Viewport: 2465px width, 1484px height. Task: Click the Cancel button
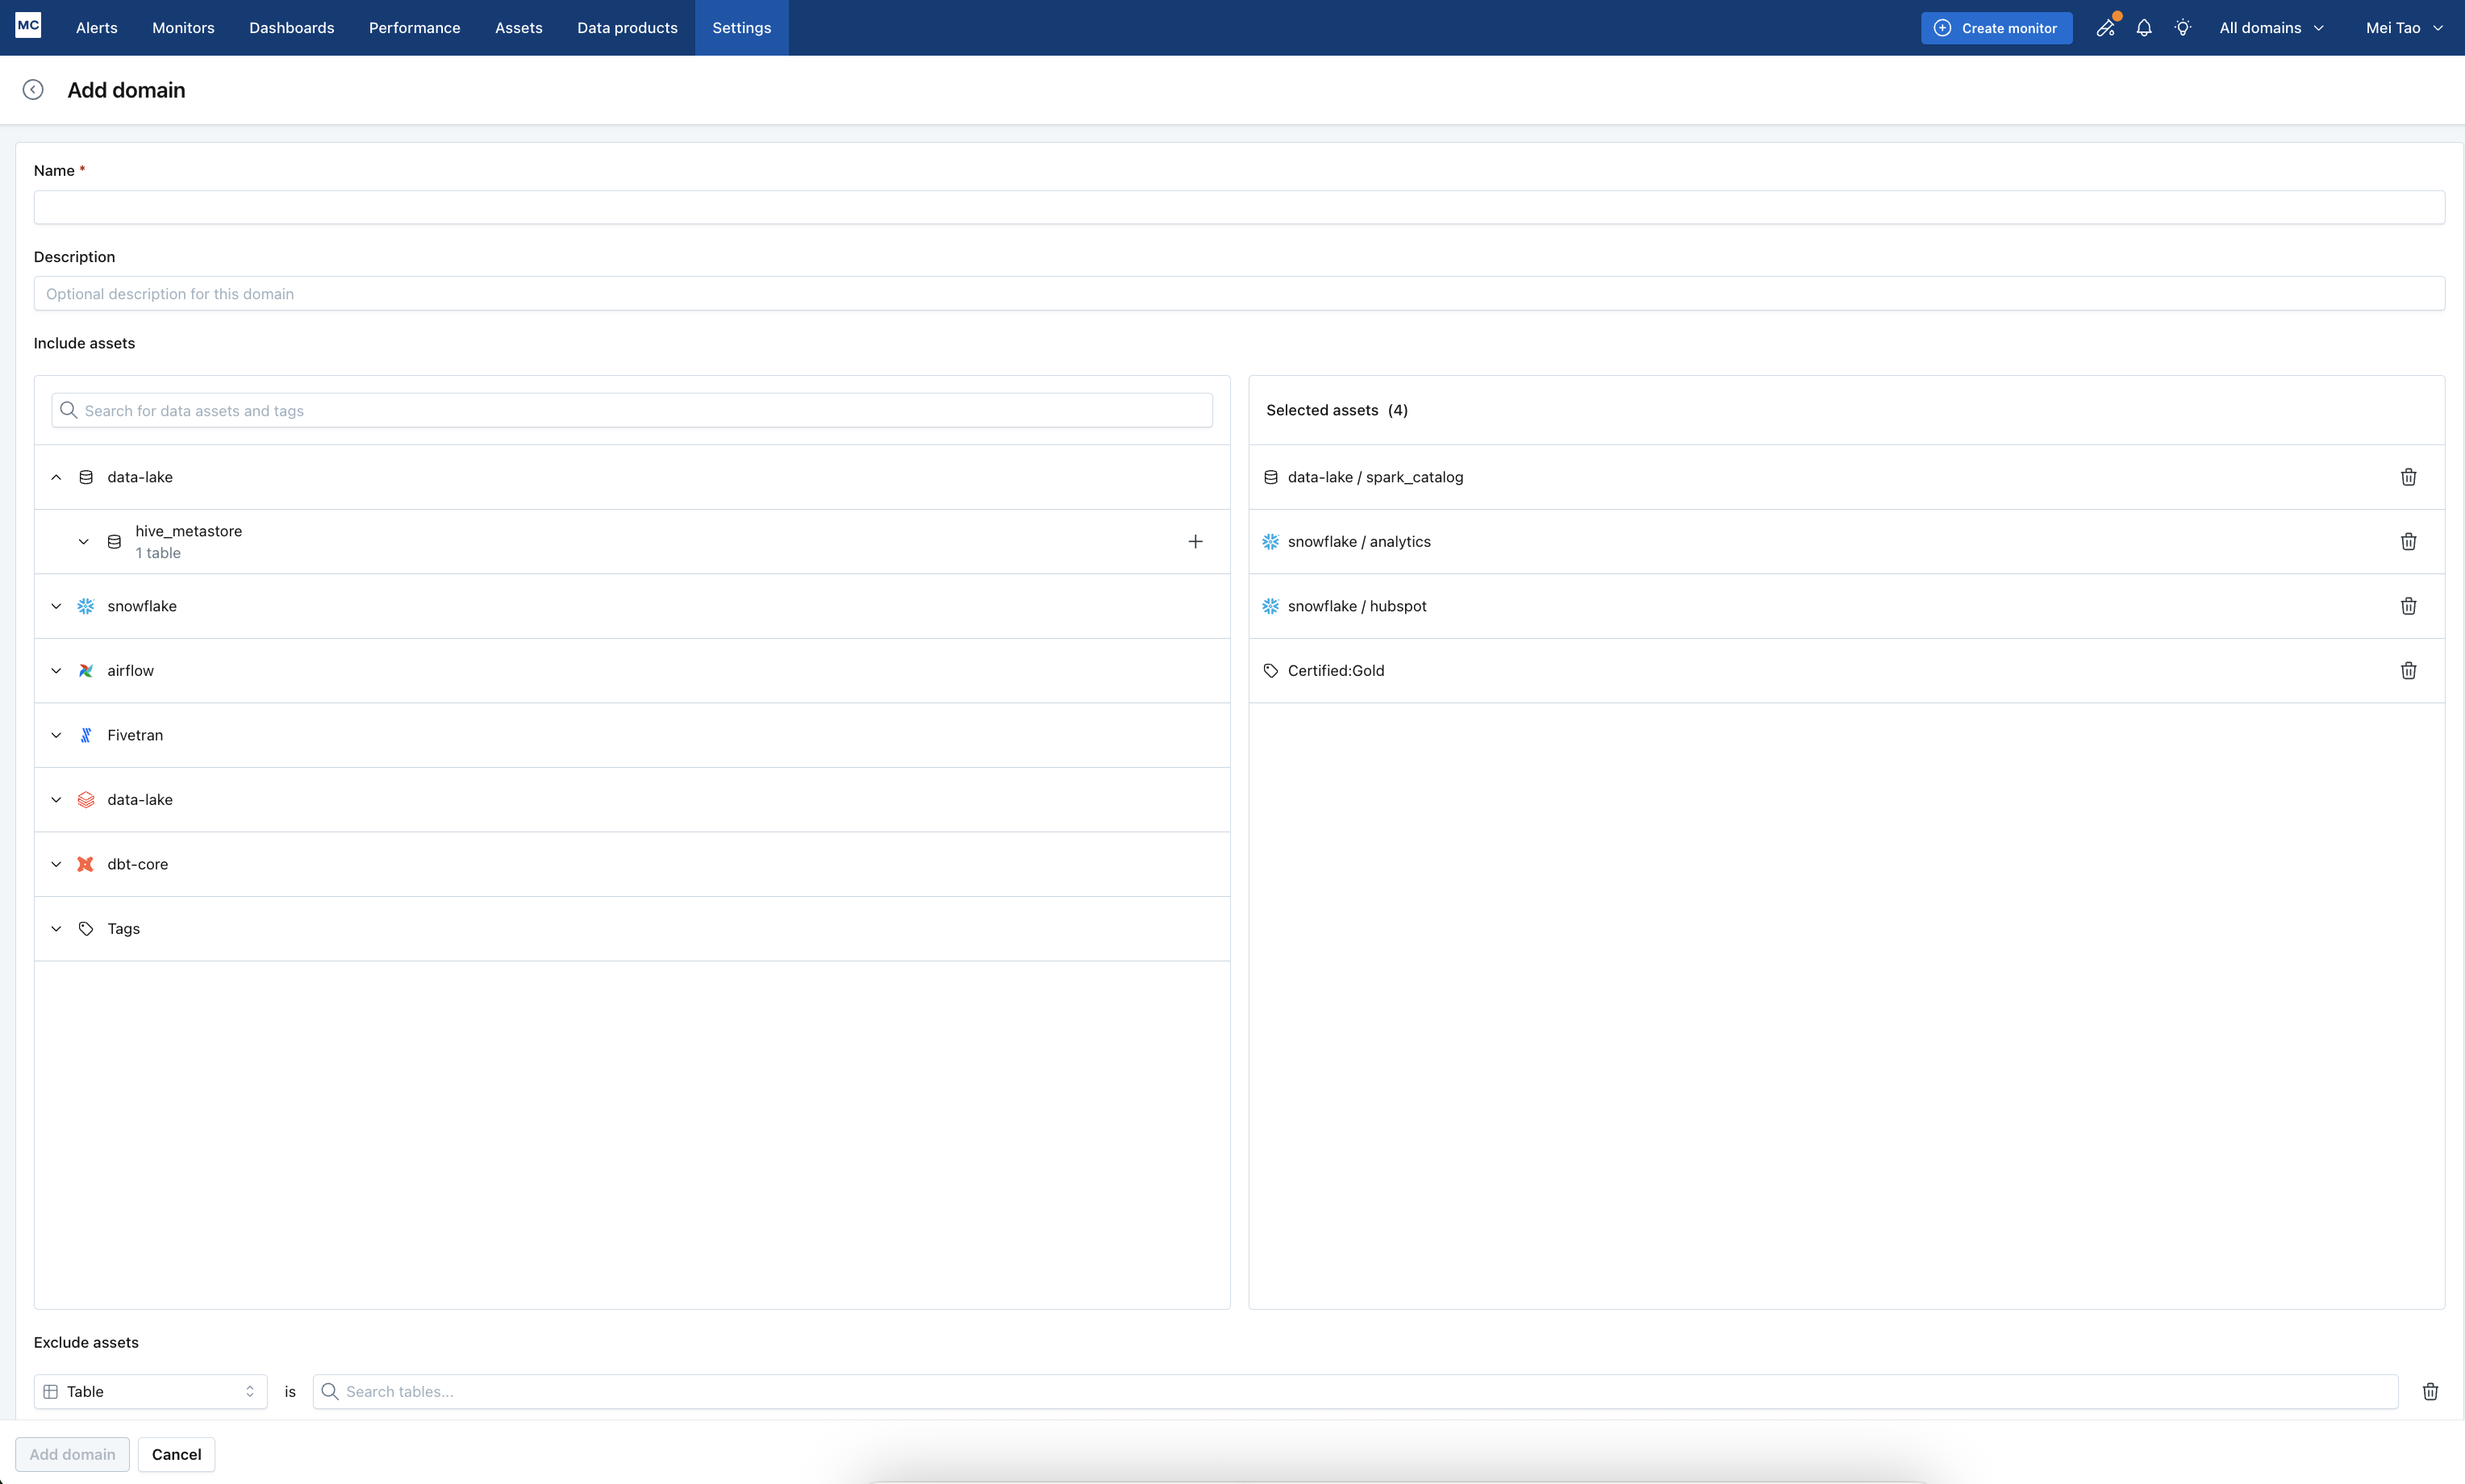tap(176, 1454)
